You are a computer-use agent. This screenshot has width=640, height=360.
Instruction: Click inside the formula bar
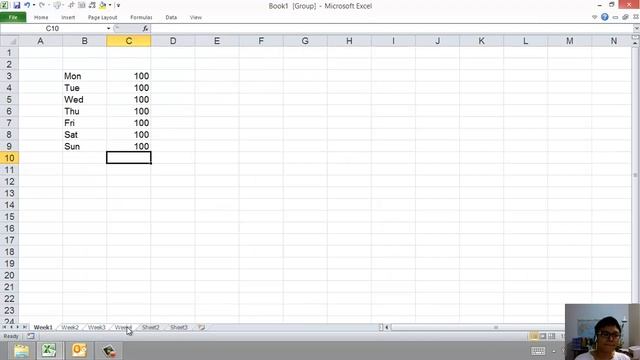coord(391,29)
